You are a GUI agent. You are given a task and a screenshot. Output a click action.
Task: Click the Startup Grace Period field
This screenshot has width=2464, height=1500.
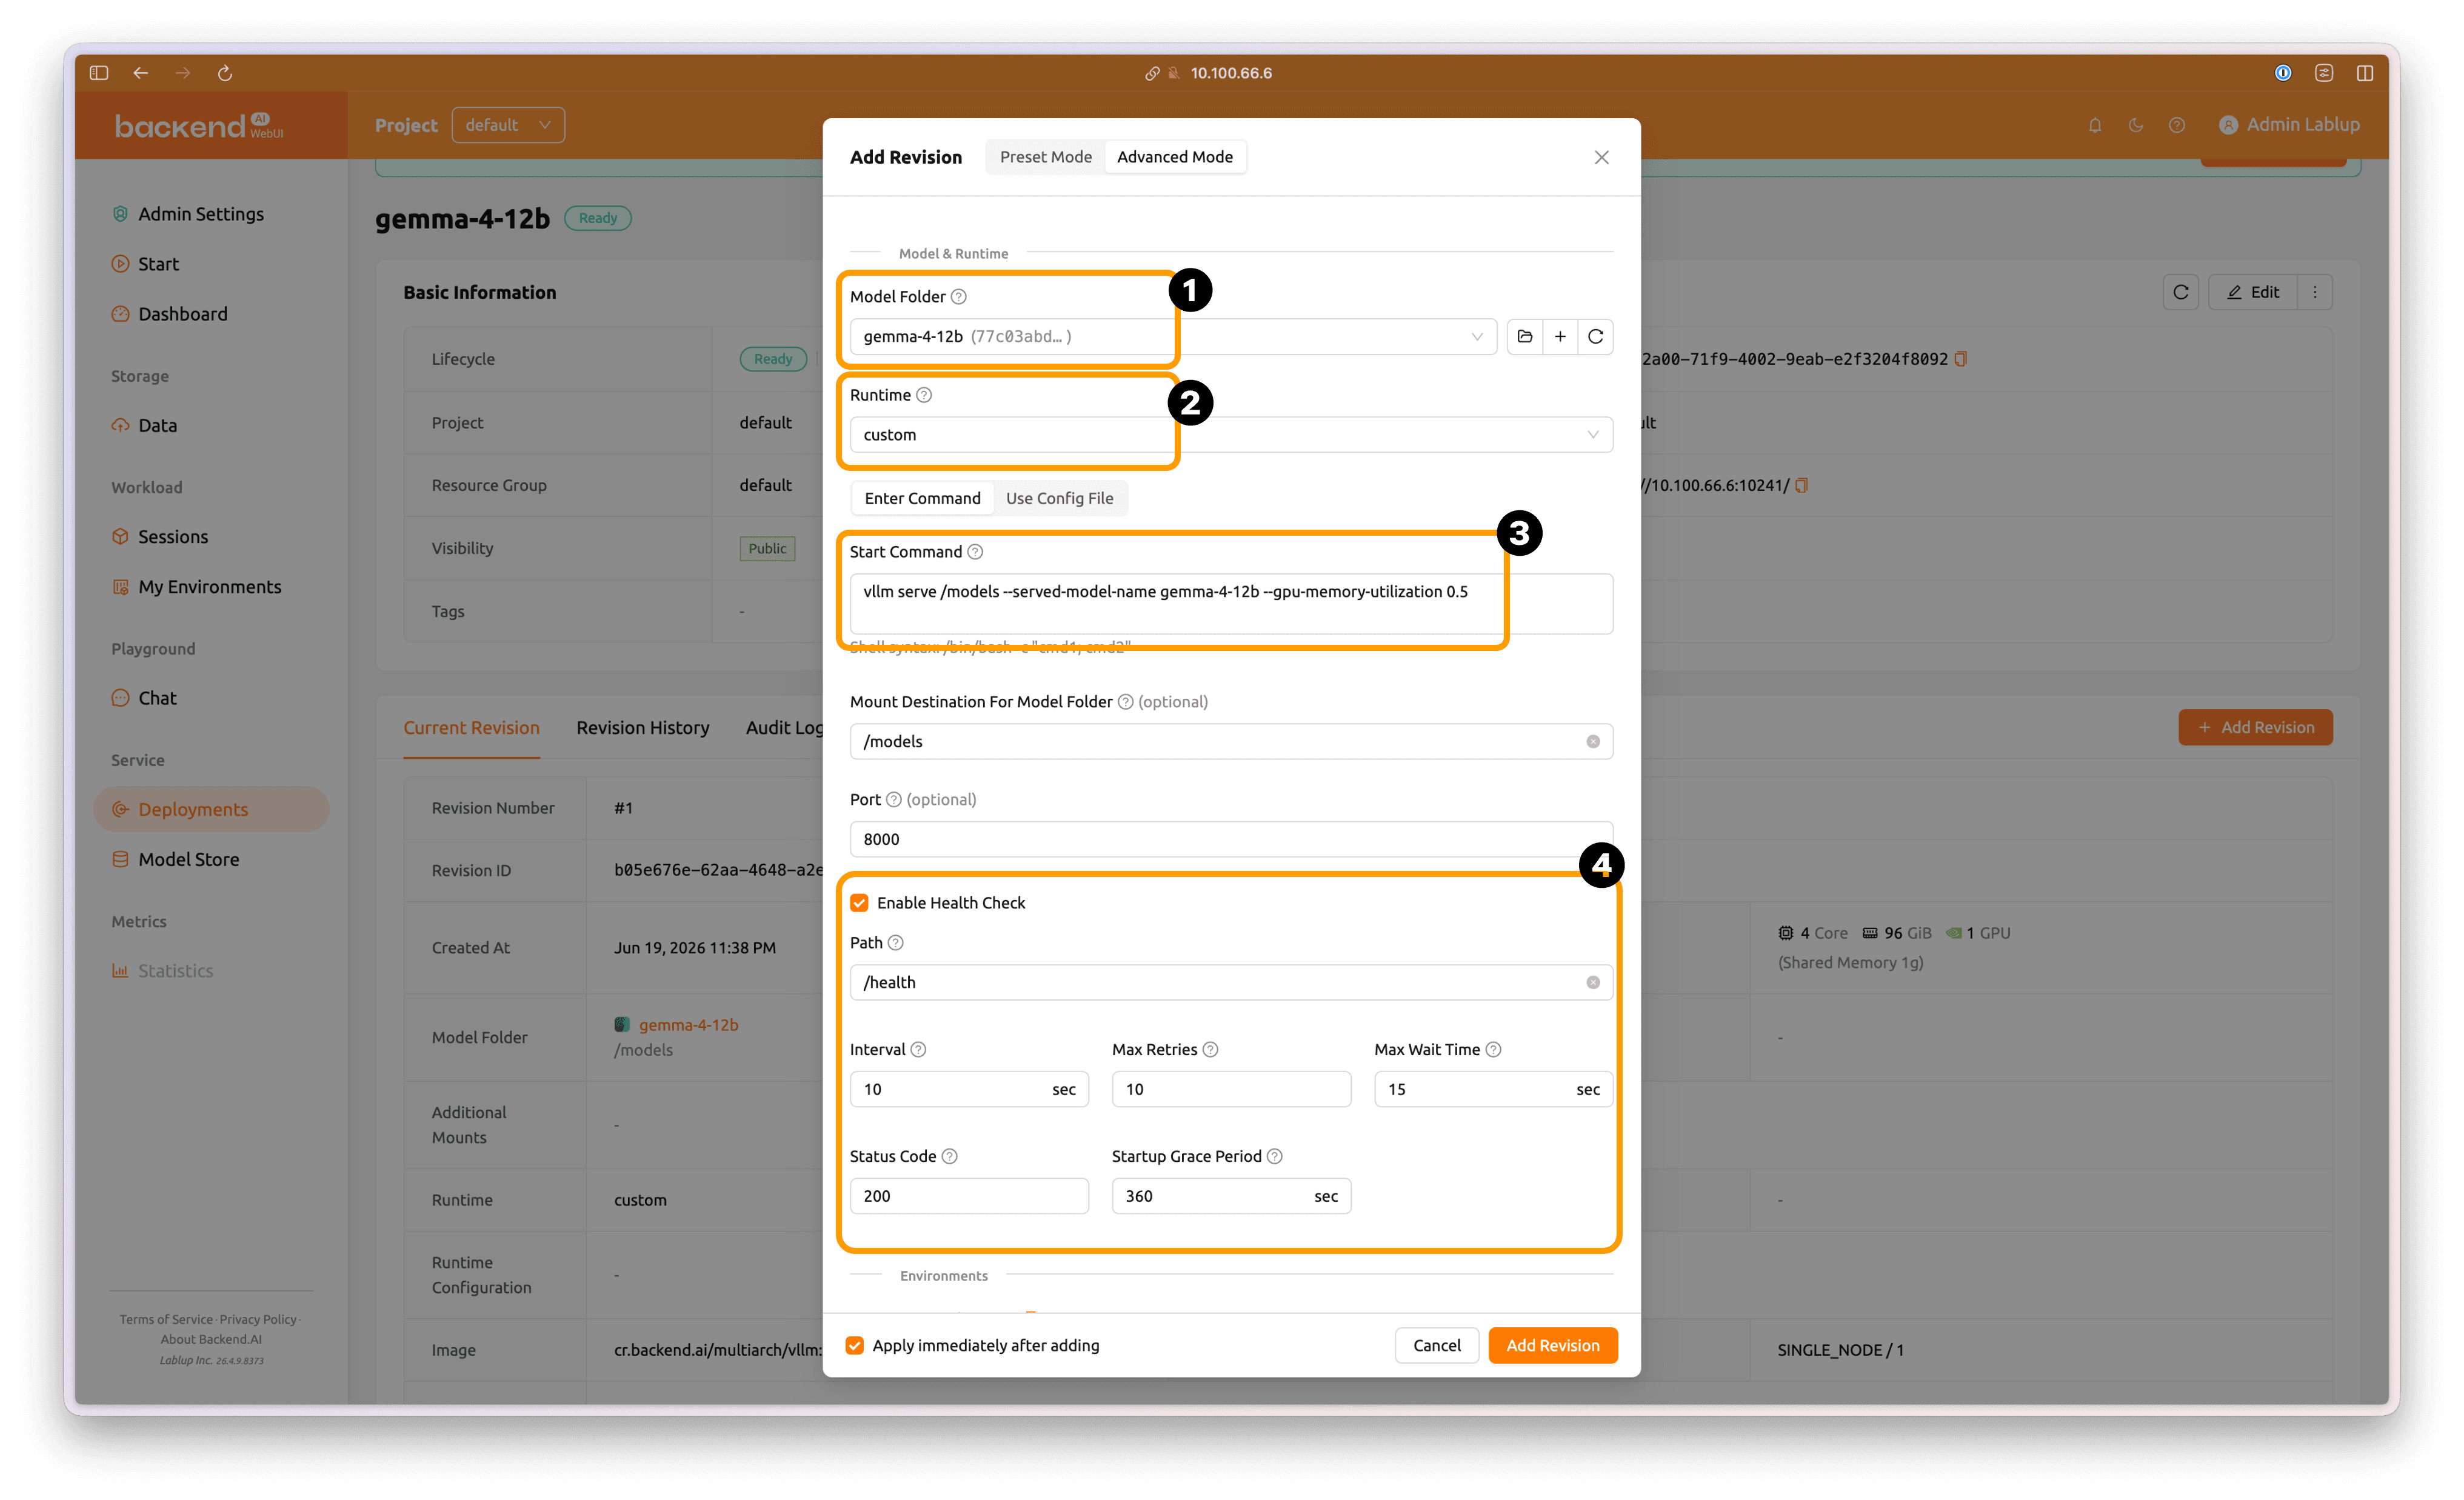pyautogui.click(x=1231, y=1196)
